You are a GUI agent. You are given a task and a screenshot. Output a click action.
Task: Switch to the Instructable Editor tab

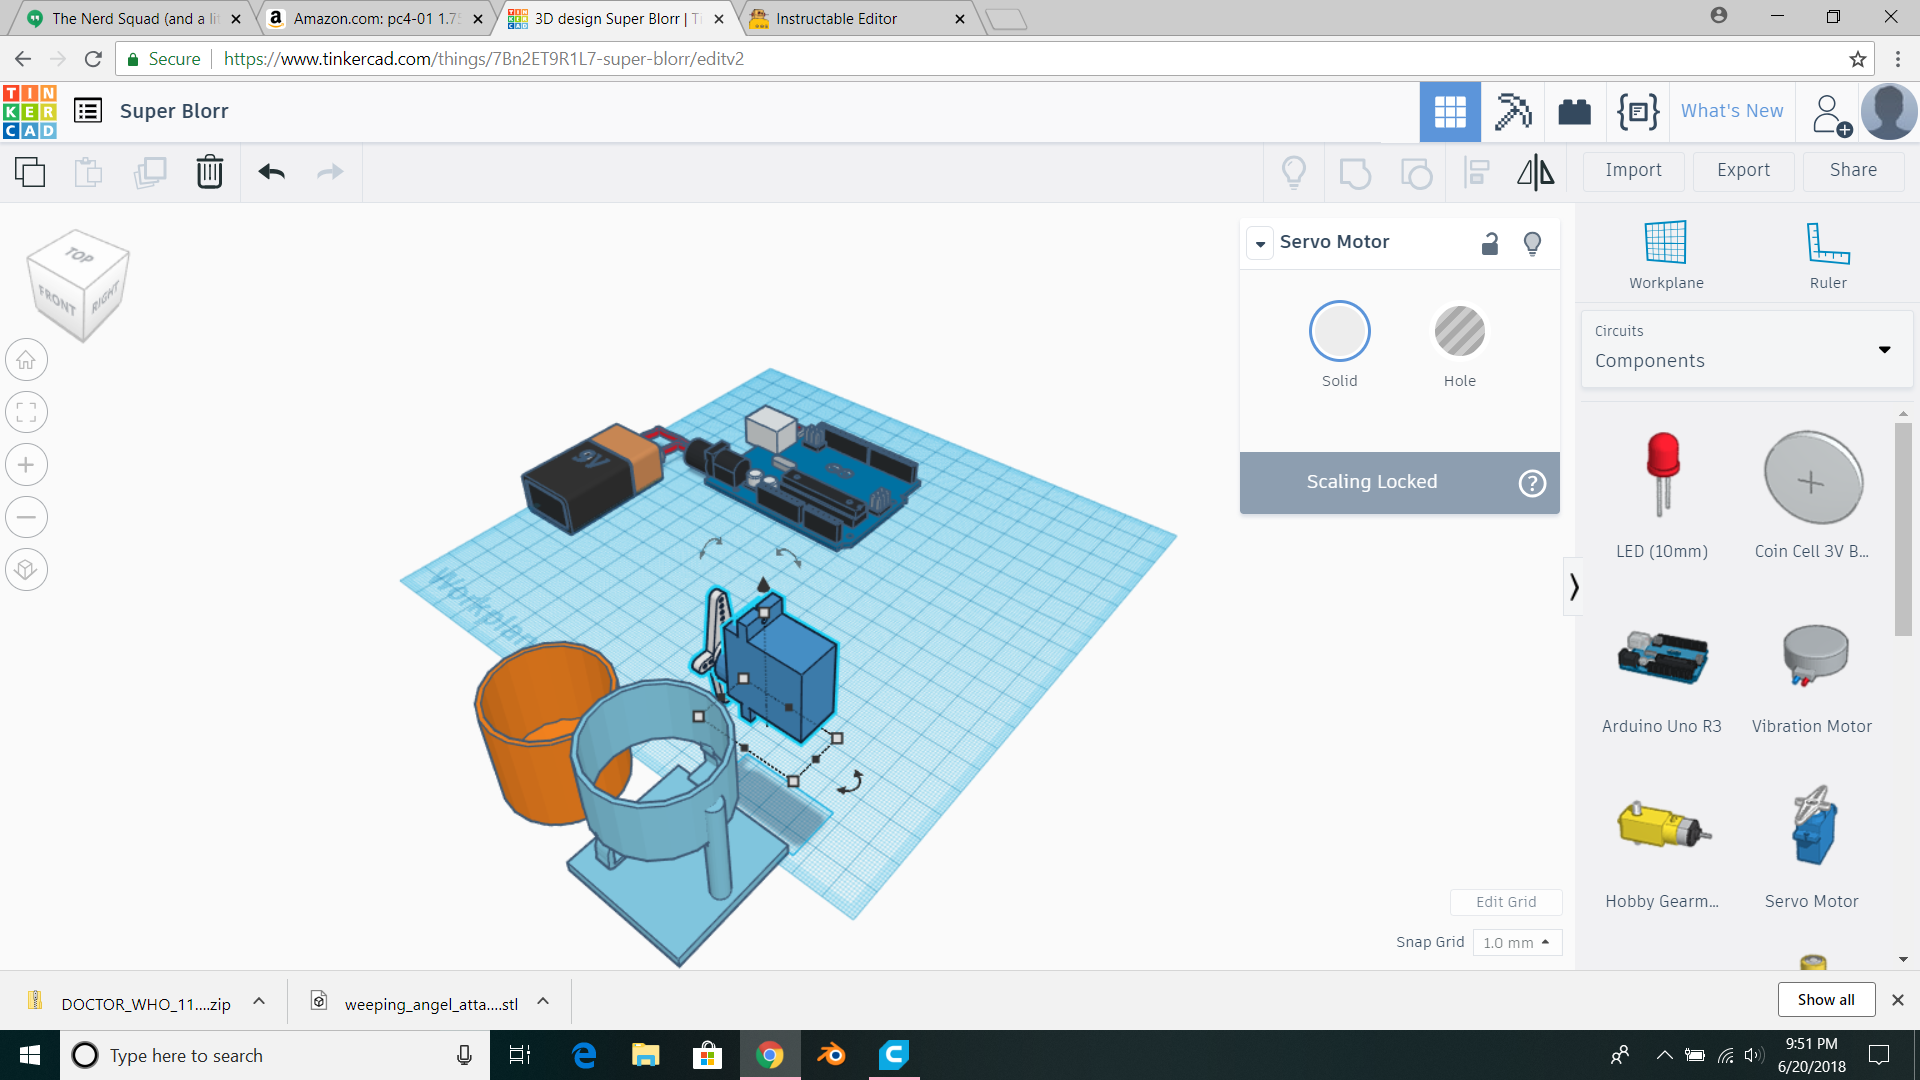pyautogui.click(x=858, y=18)
